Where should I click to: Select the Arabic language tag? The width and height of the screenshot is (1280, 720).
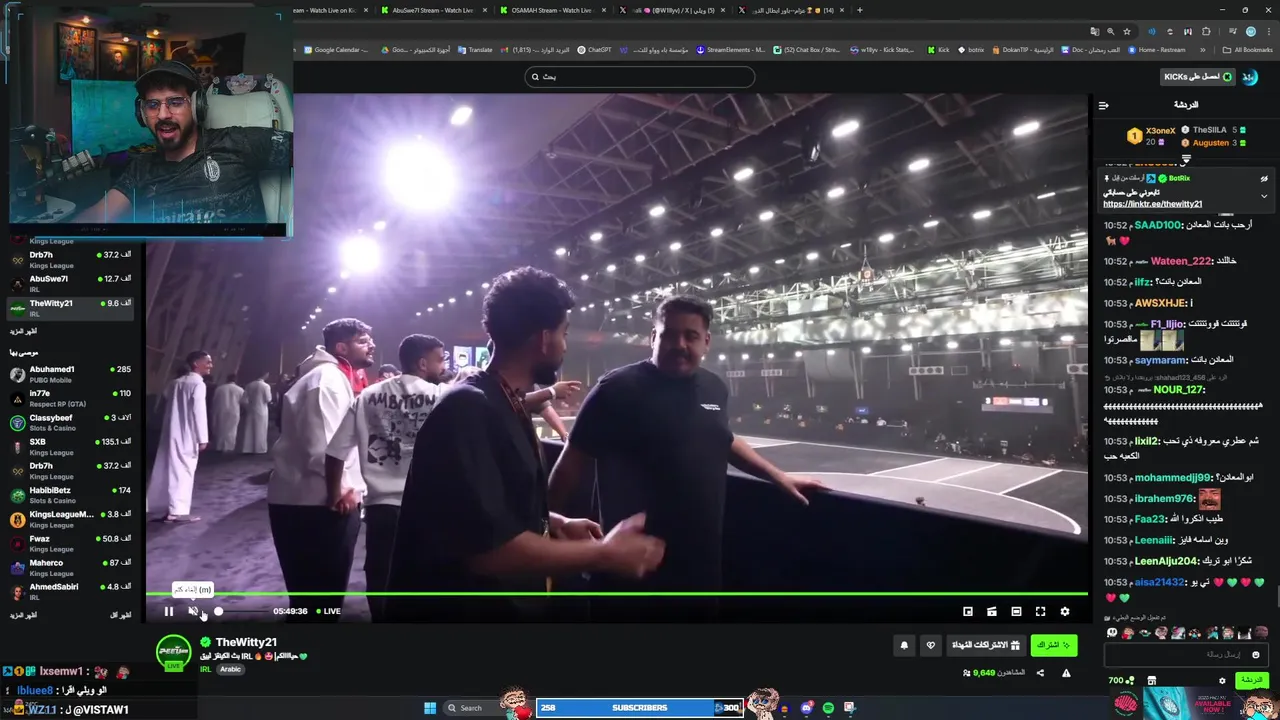[x=231, y=669]
